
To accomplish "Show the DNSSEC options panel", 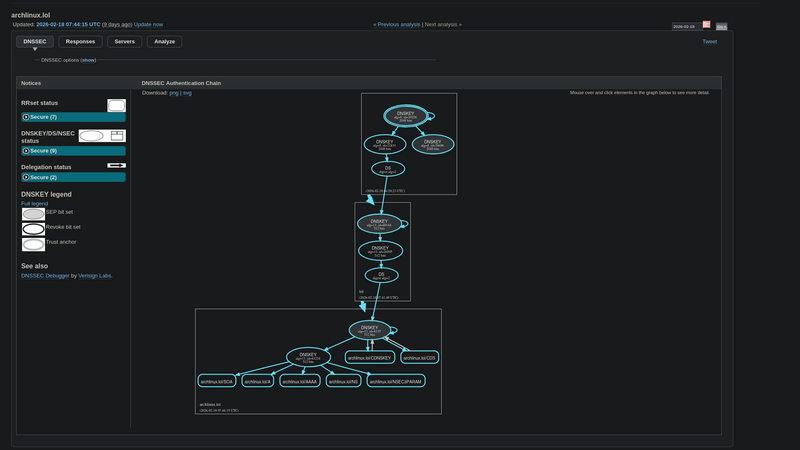I will coord(88,60).
